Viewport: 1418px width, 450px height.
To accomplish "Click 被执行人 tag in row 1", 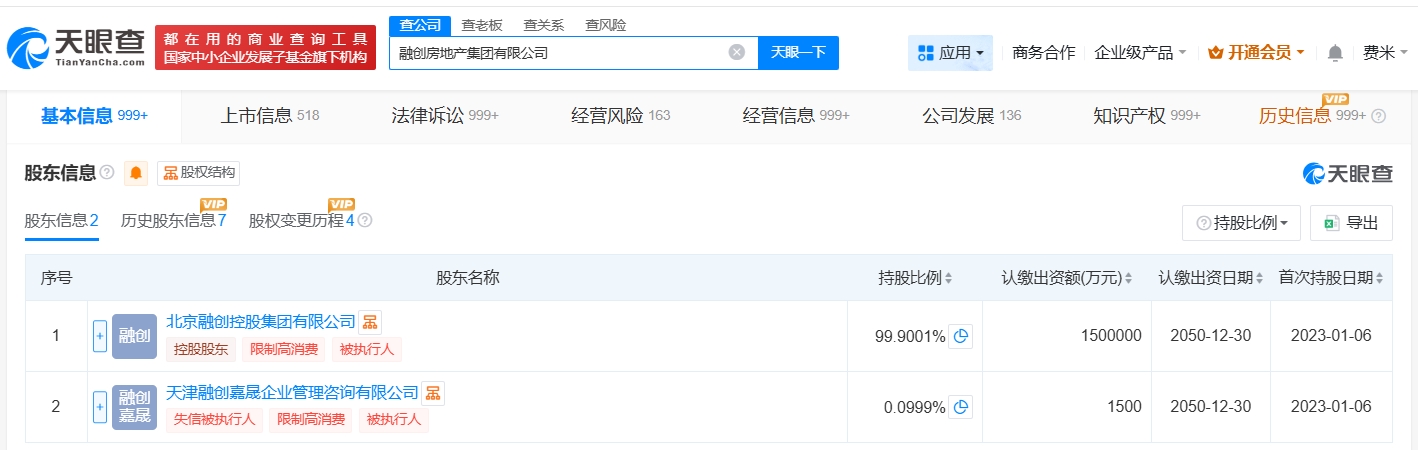I will tap(367, 349).
